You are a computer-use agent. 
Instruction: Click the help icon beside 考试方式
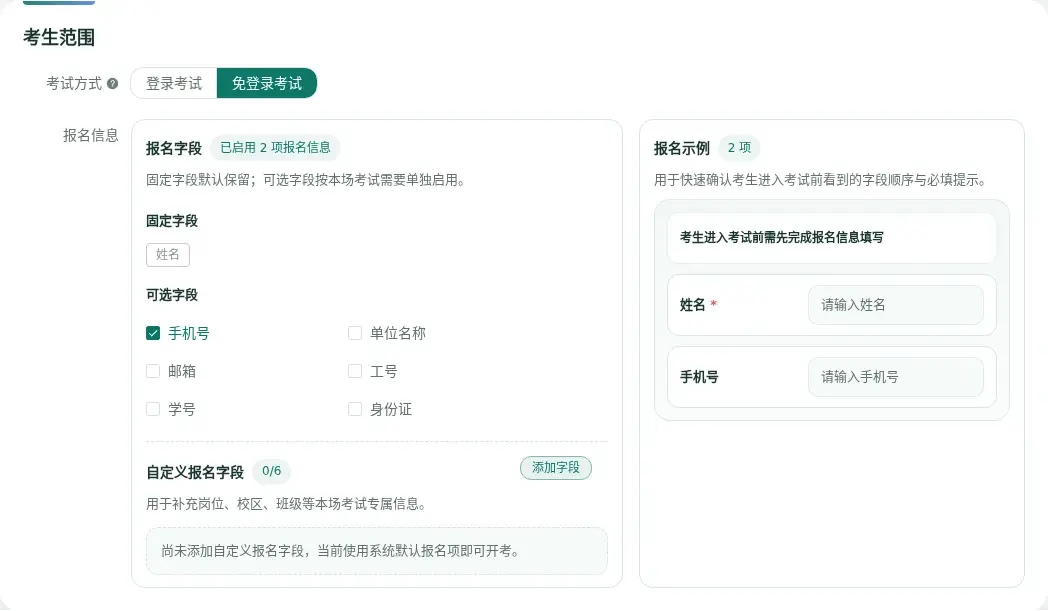[x=112, y=84]
